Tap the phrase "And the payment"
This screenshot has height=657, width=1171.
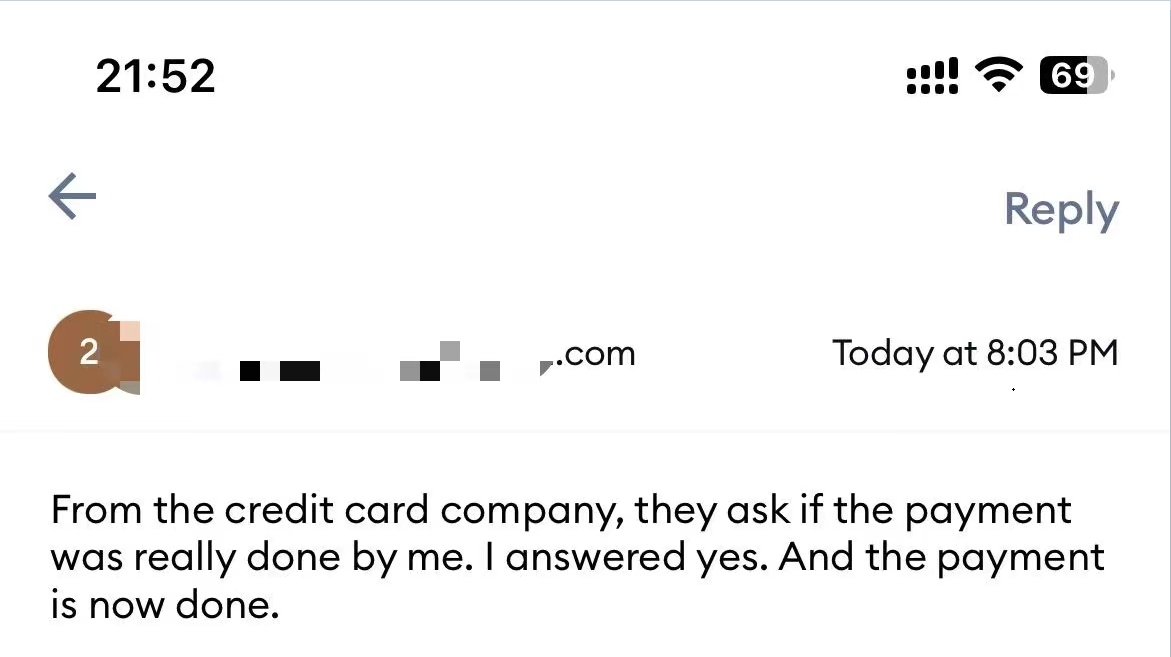[942, 557]
